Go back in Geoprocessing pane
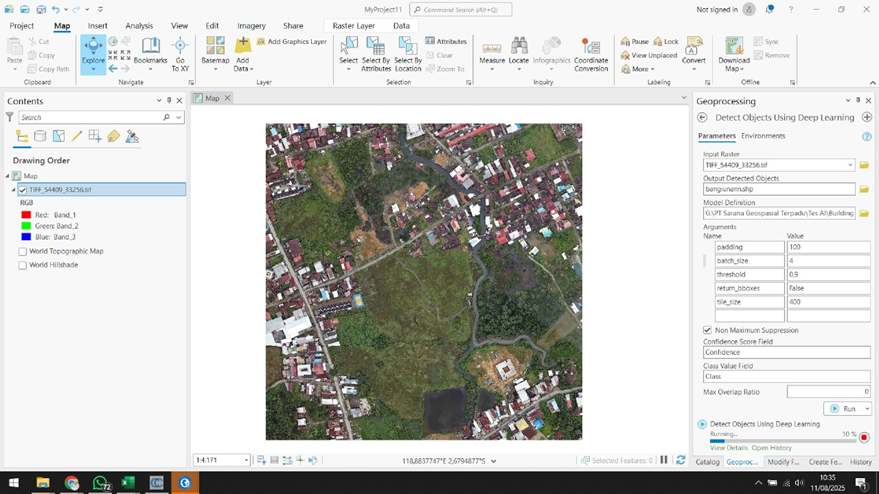 pyautogui.click(x=702, y=117)
